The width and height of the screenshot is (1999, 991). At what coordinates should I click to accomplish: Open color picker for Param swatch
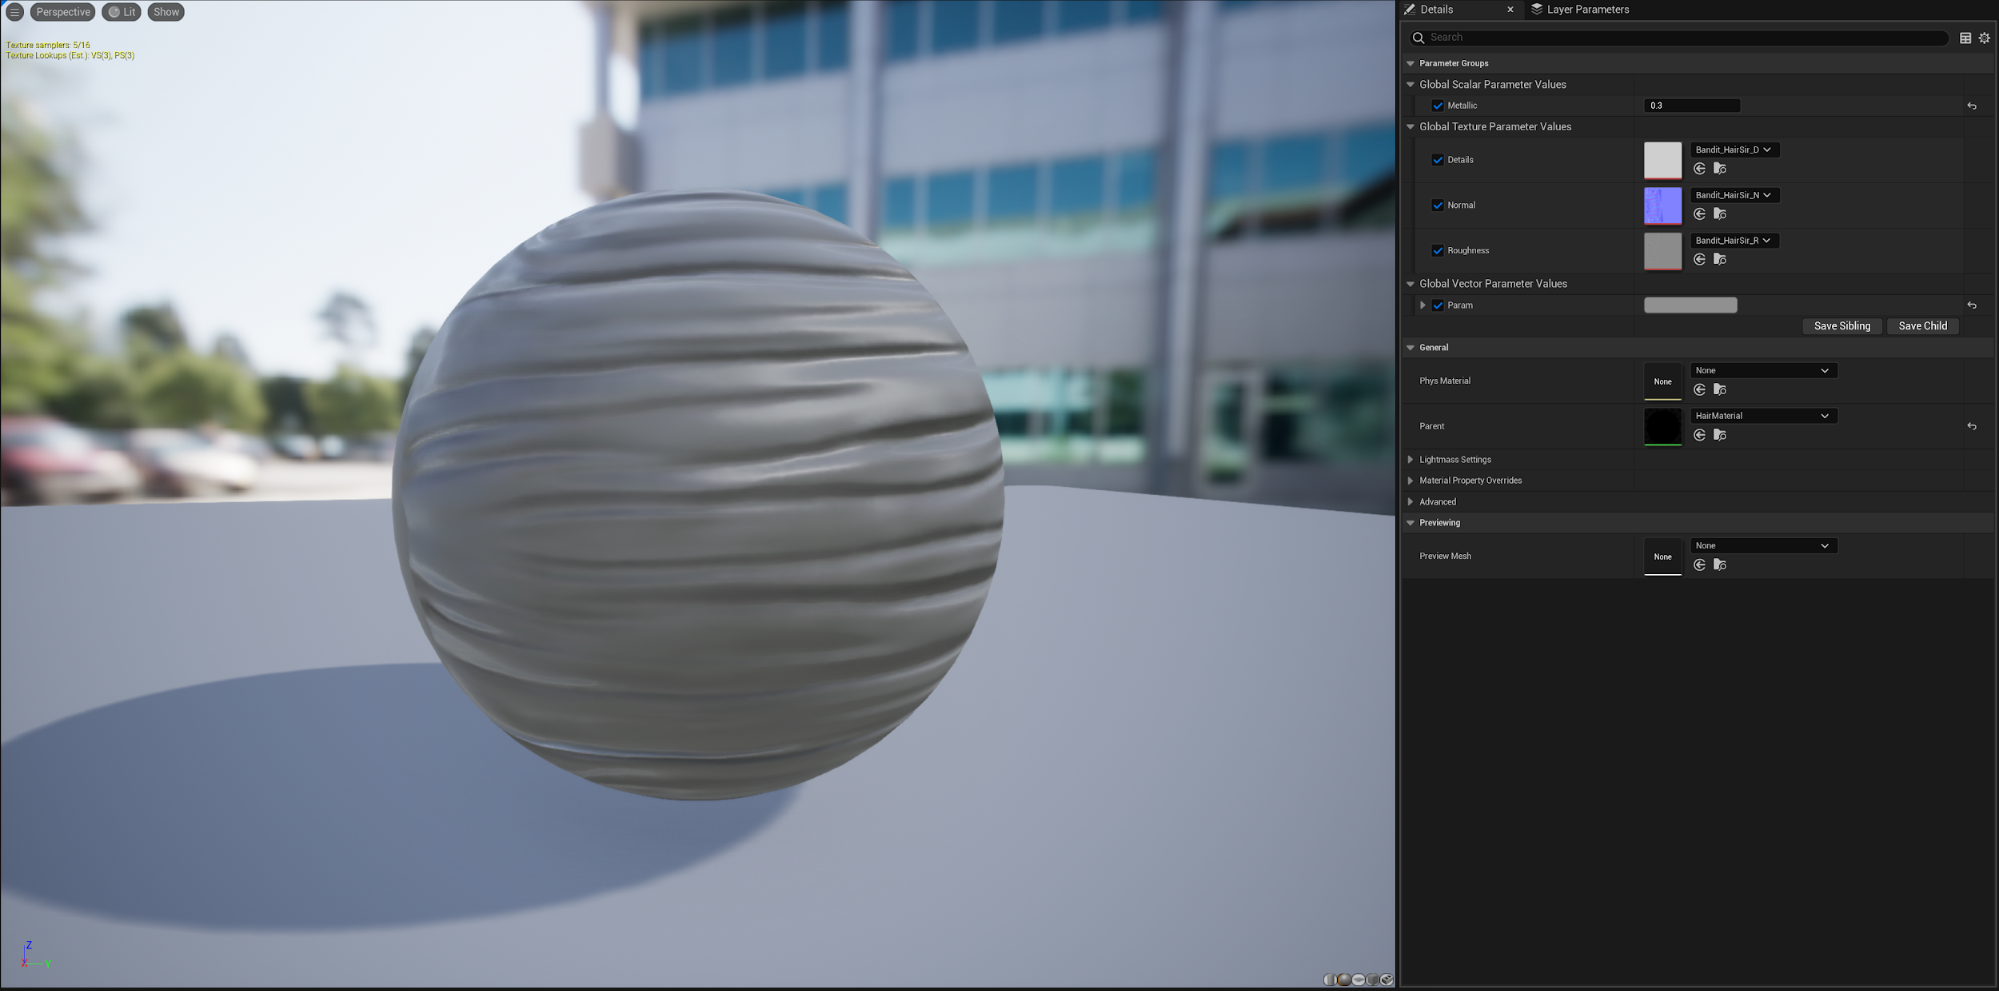pos(1690,306)
